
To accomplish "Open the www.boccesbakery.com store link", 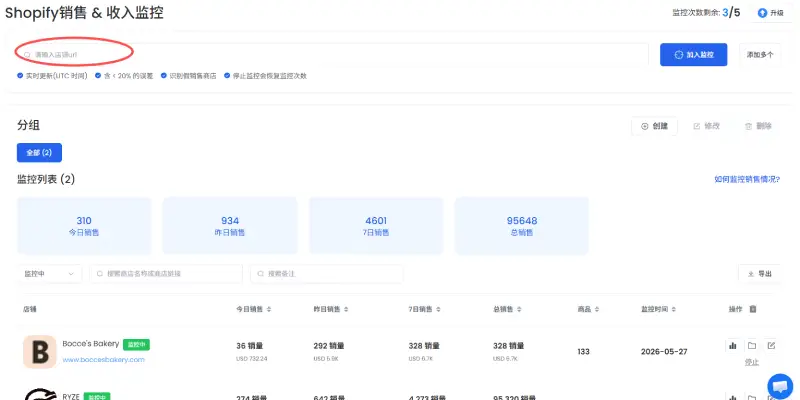I will (104, 360).
